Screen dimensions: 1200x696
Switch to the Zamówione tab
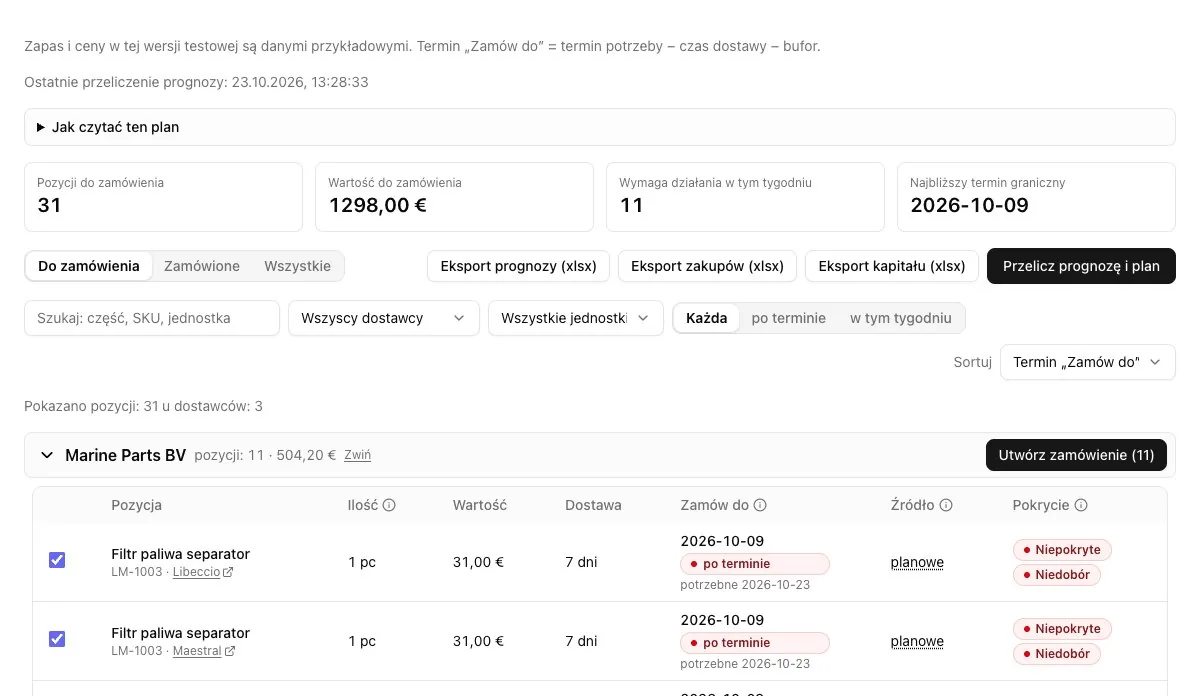coord(202,266)
